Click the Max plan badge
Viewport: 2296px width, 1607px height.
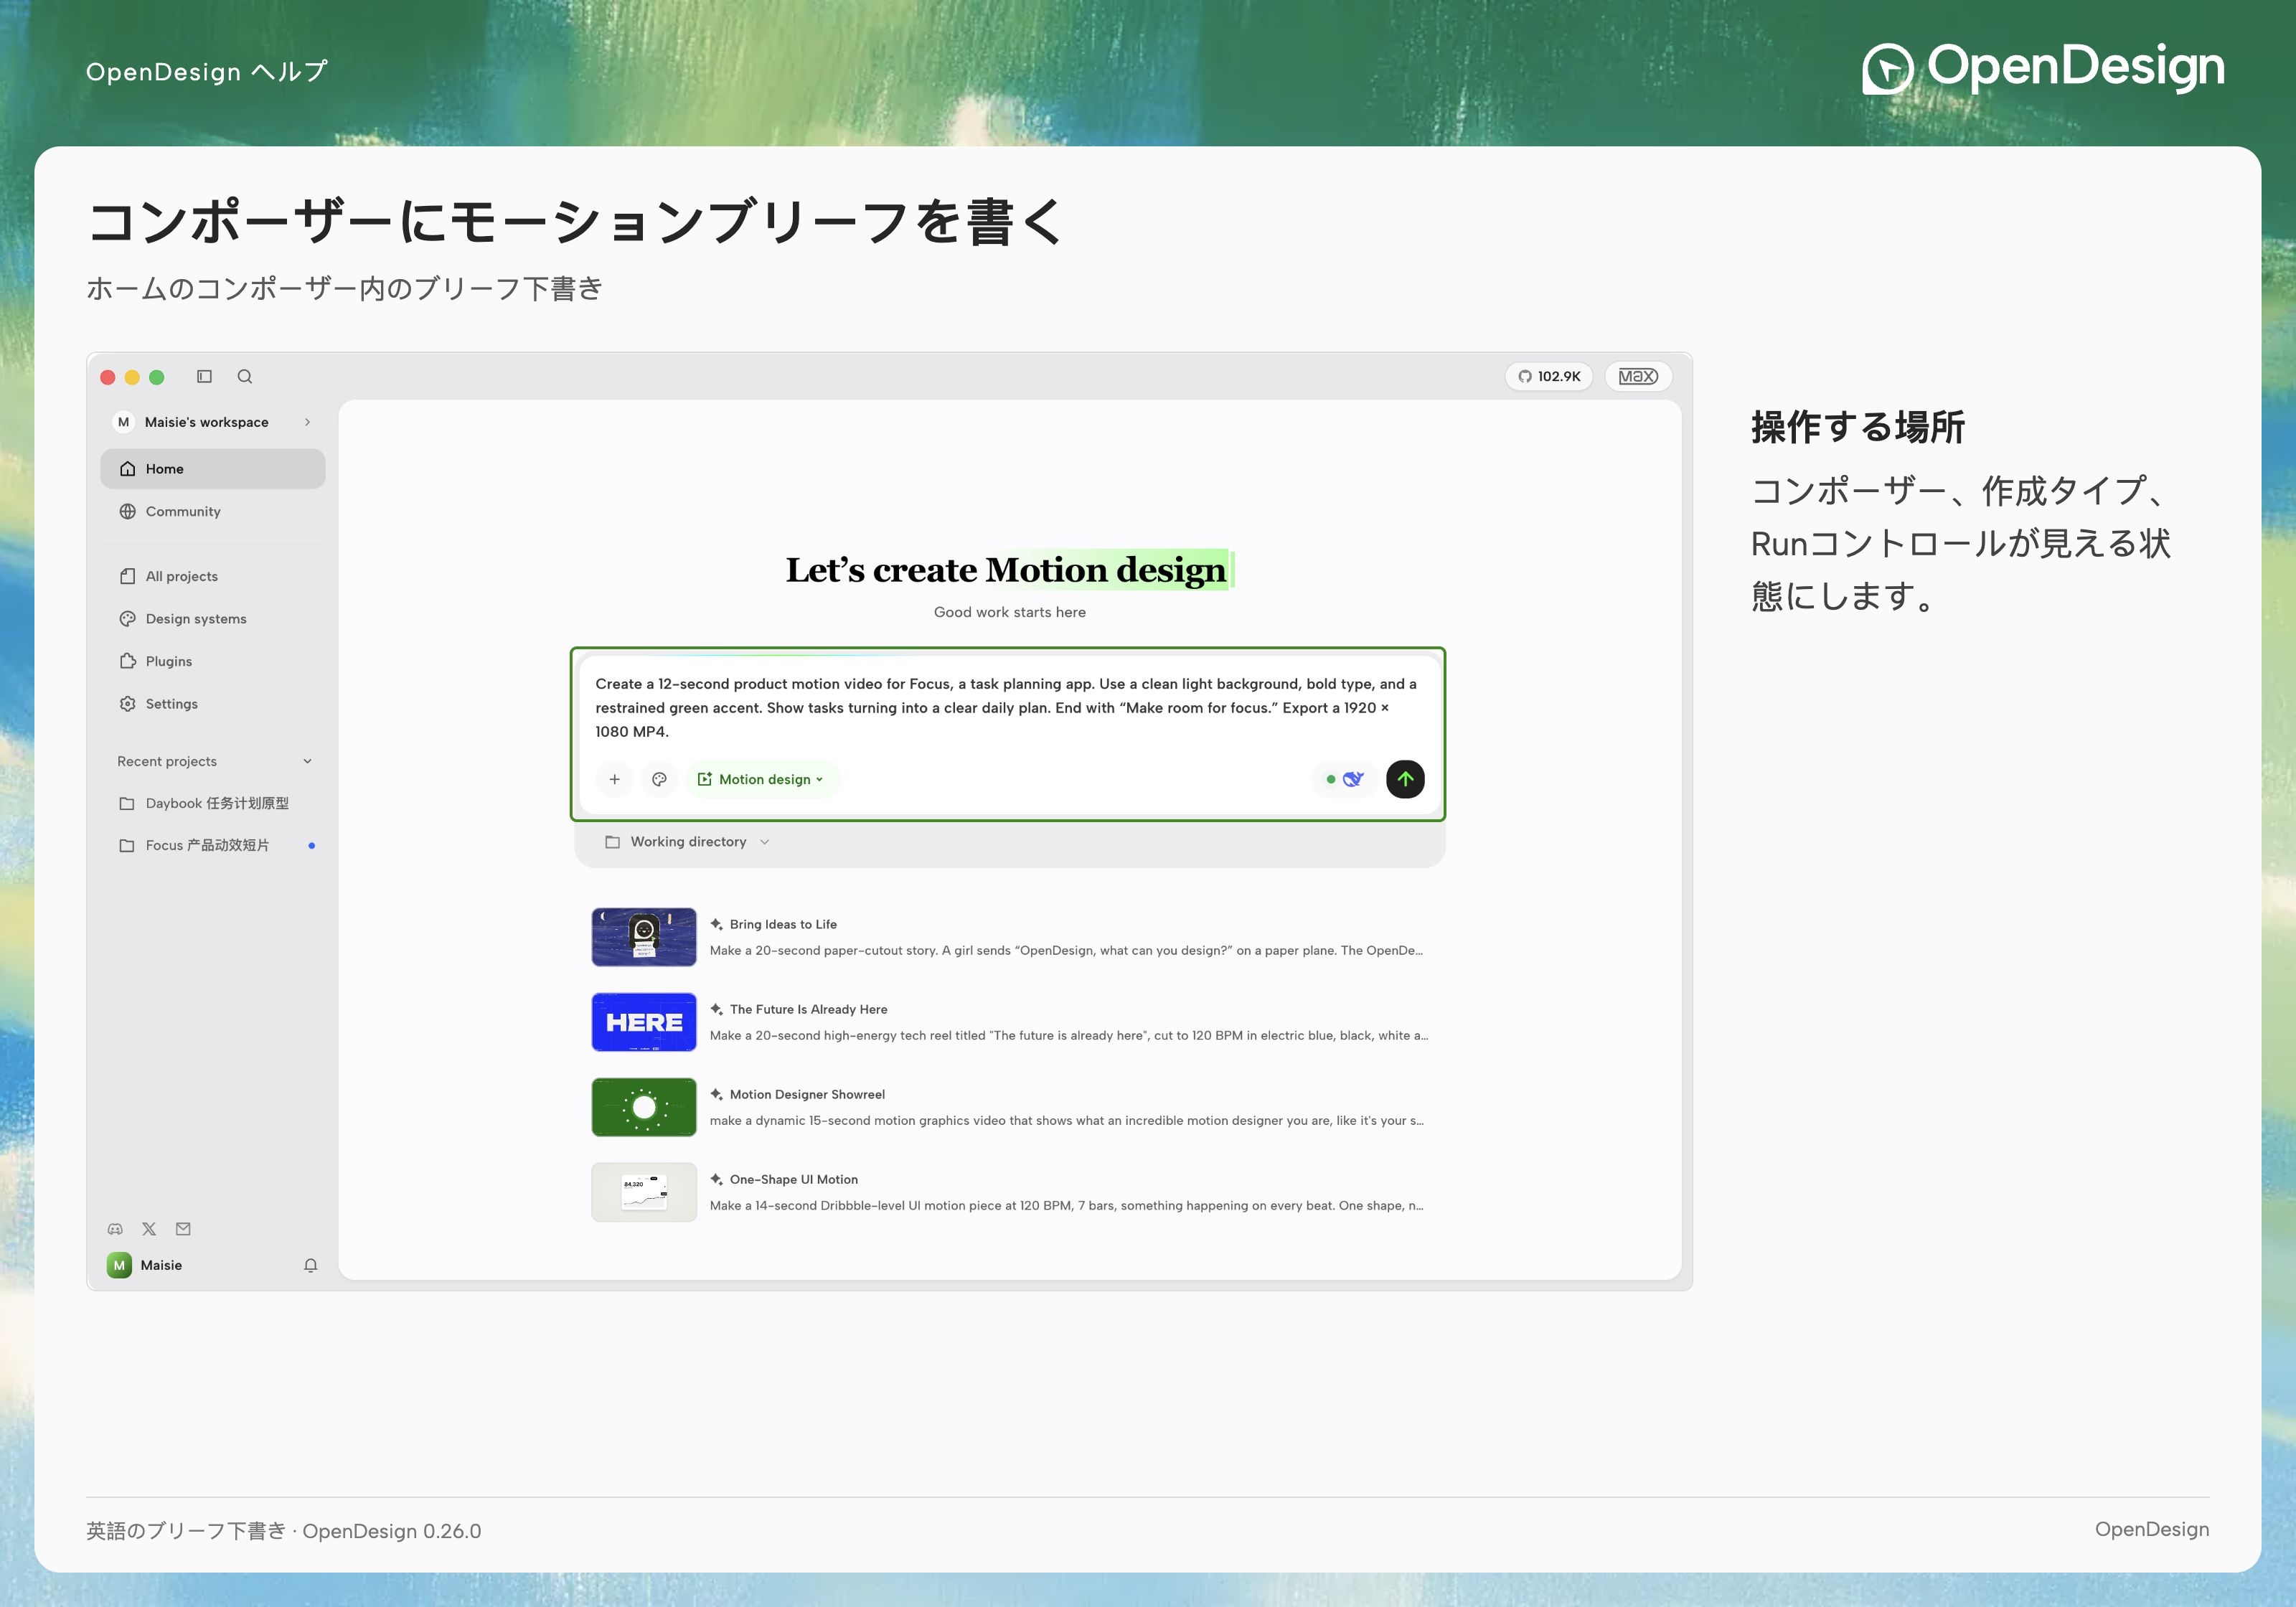(1638, 376)
